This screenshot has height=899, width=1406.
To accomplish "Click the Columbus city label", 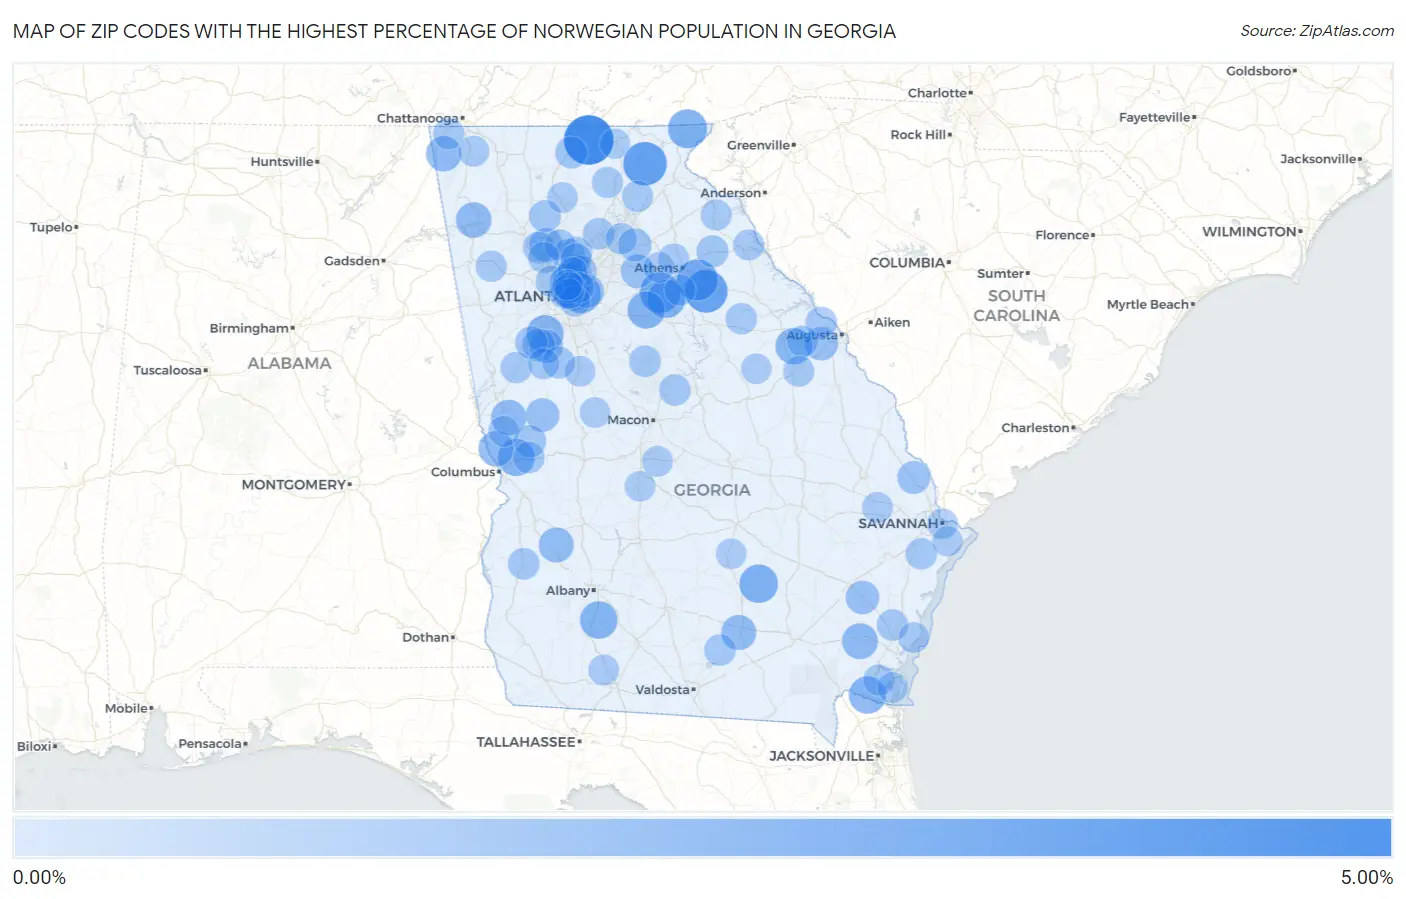I will click(463, 471).
